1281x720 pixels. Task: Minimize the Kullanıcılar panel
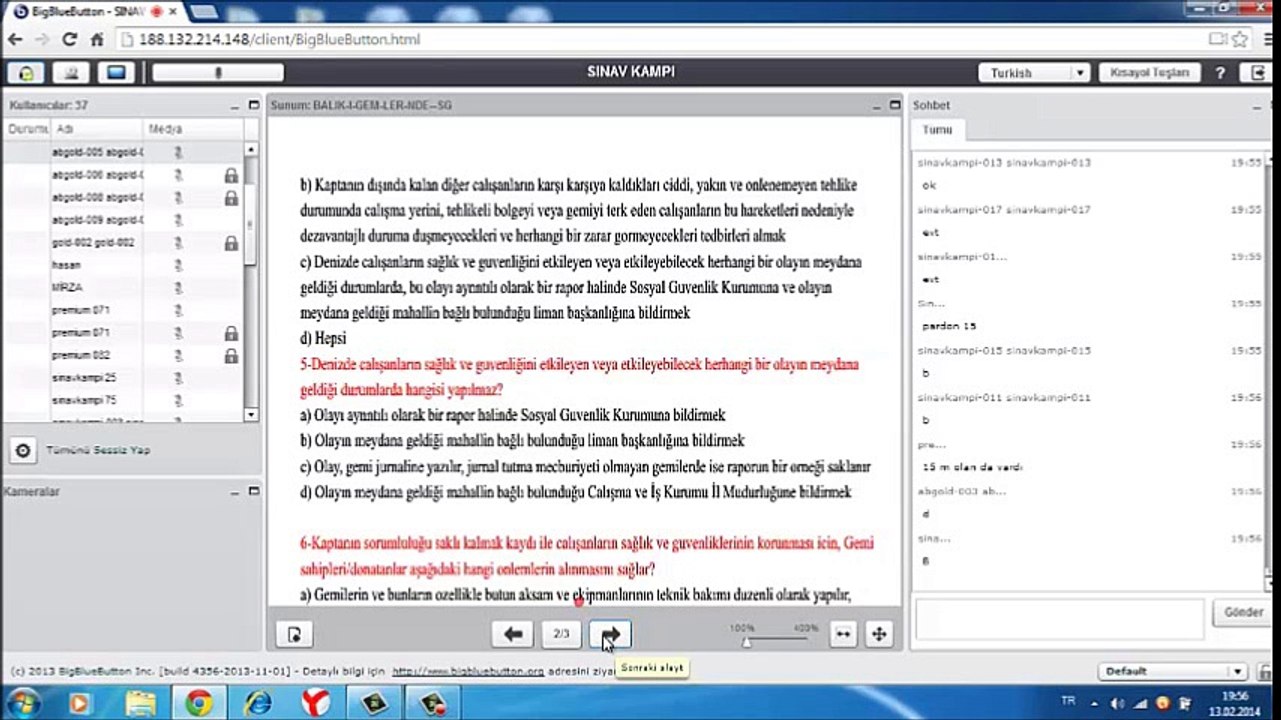[x=237, y=105]
